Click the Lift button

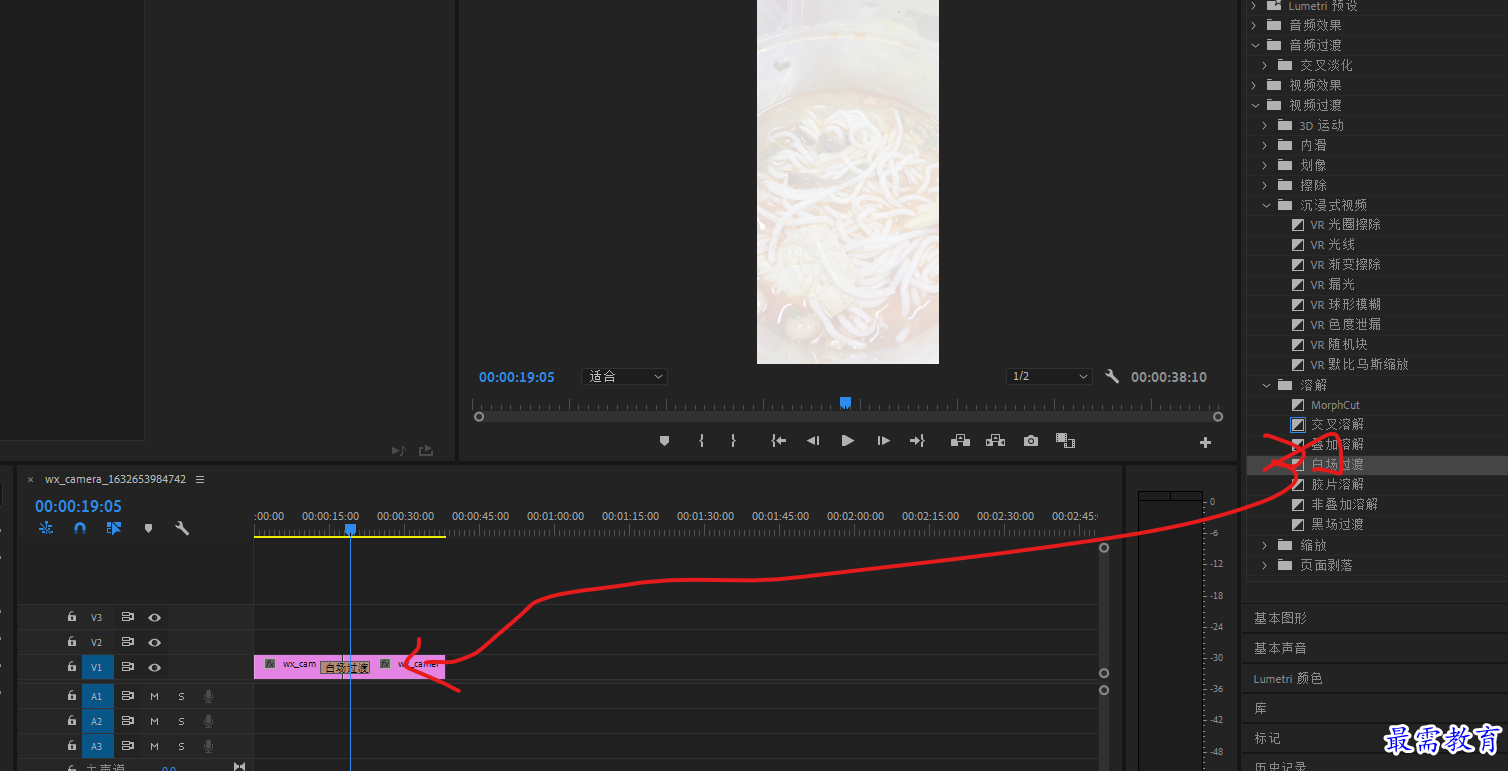click(960, 441)
